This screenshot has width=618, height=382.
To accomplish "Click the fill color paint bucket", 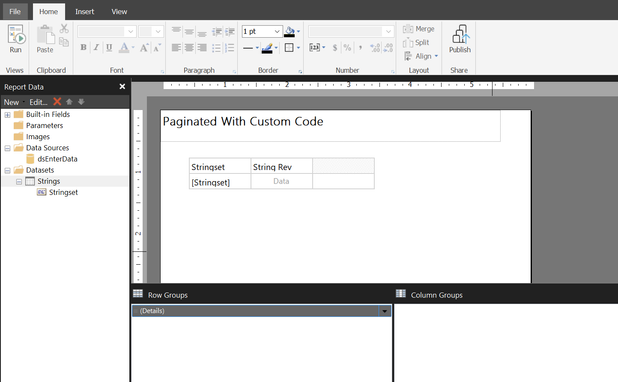I will click(x=290, y=32).
